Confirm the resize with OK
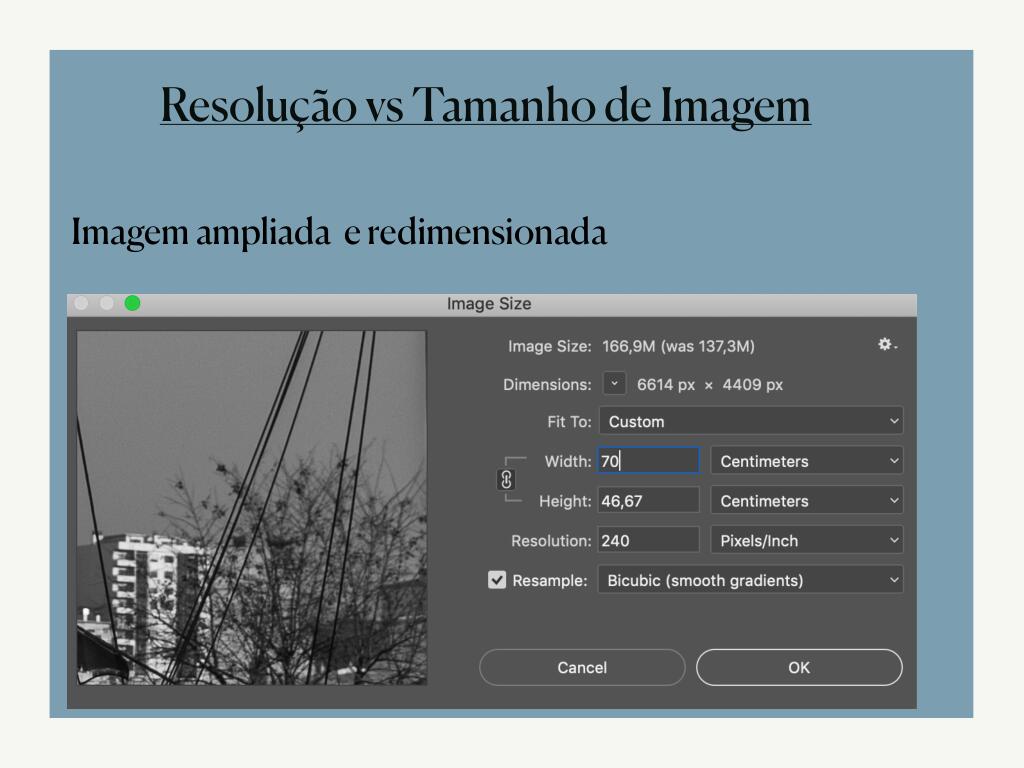The width and height of the screenshot is (1024, 768). (x=798, y=667)
